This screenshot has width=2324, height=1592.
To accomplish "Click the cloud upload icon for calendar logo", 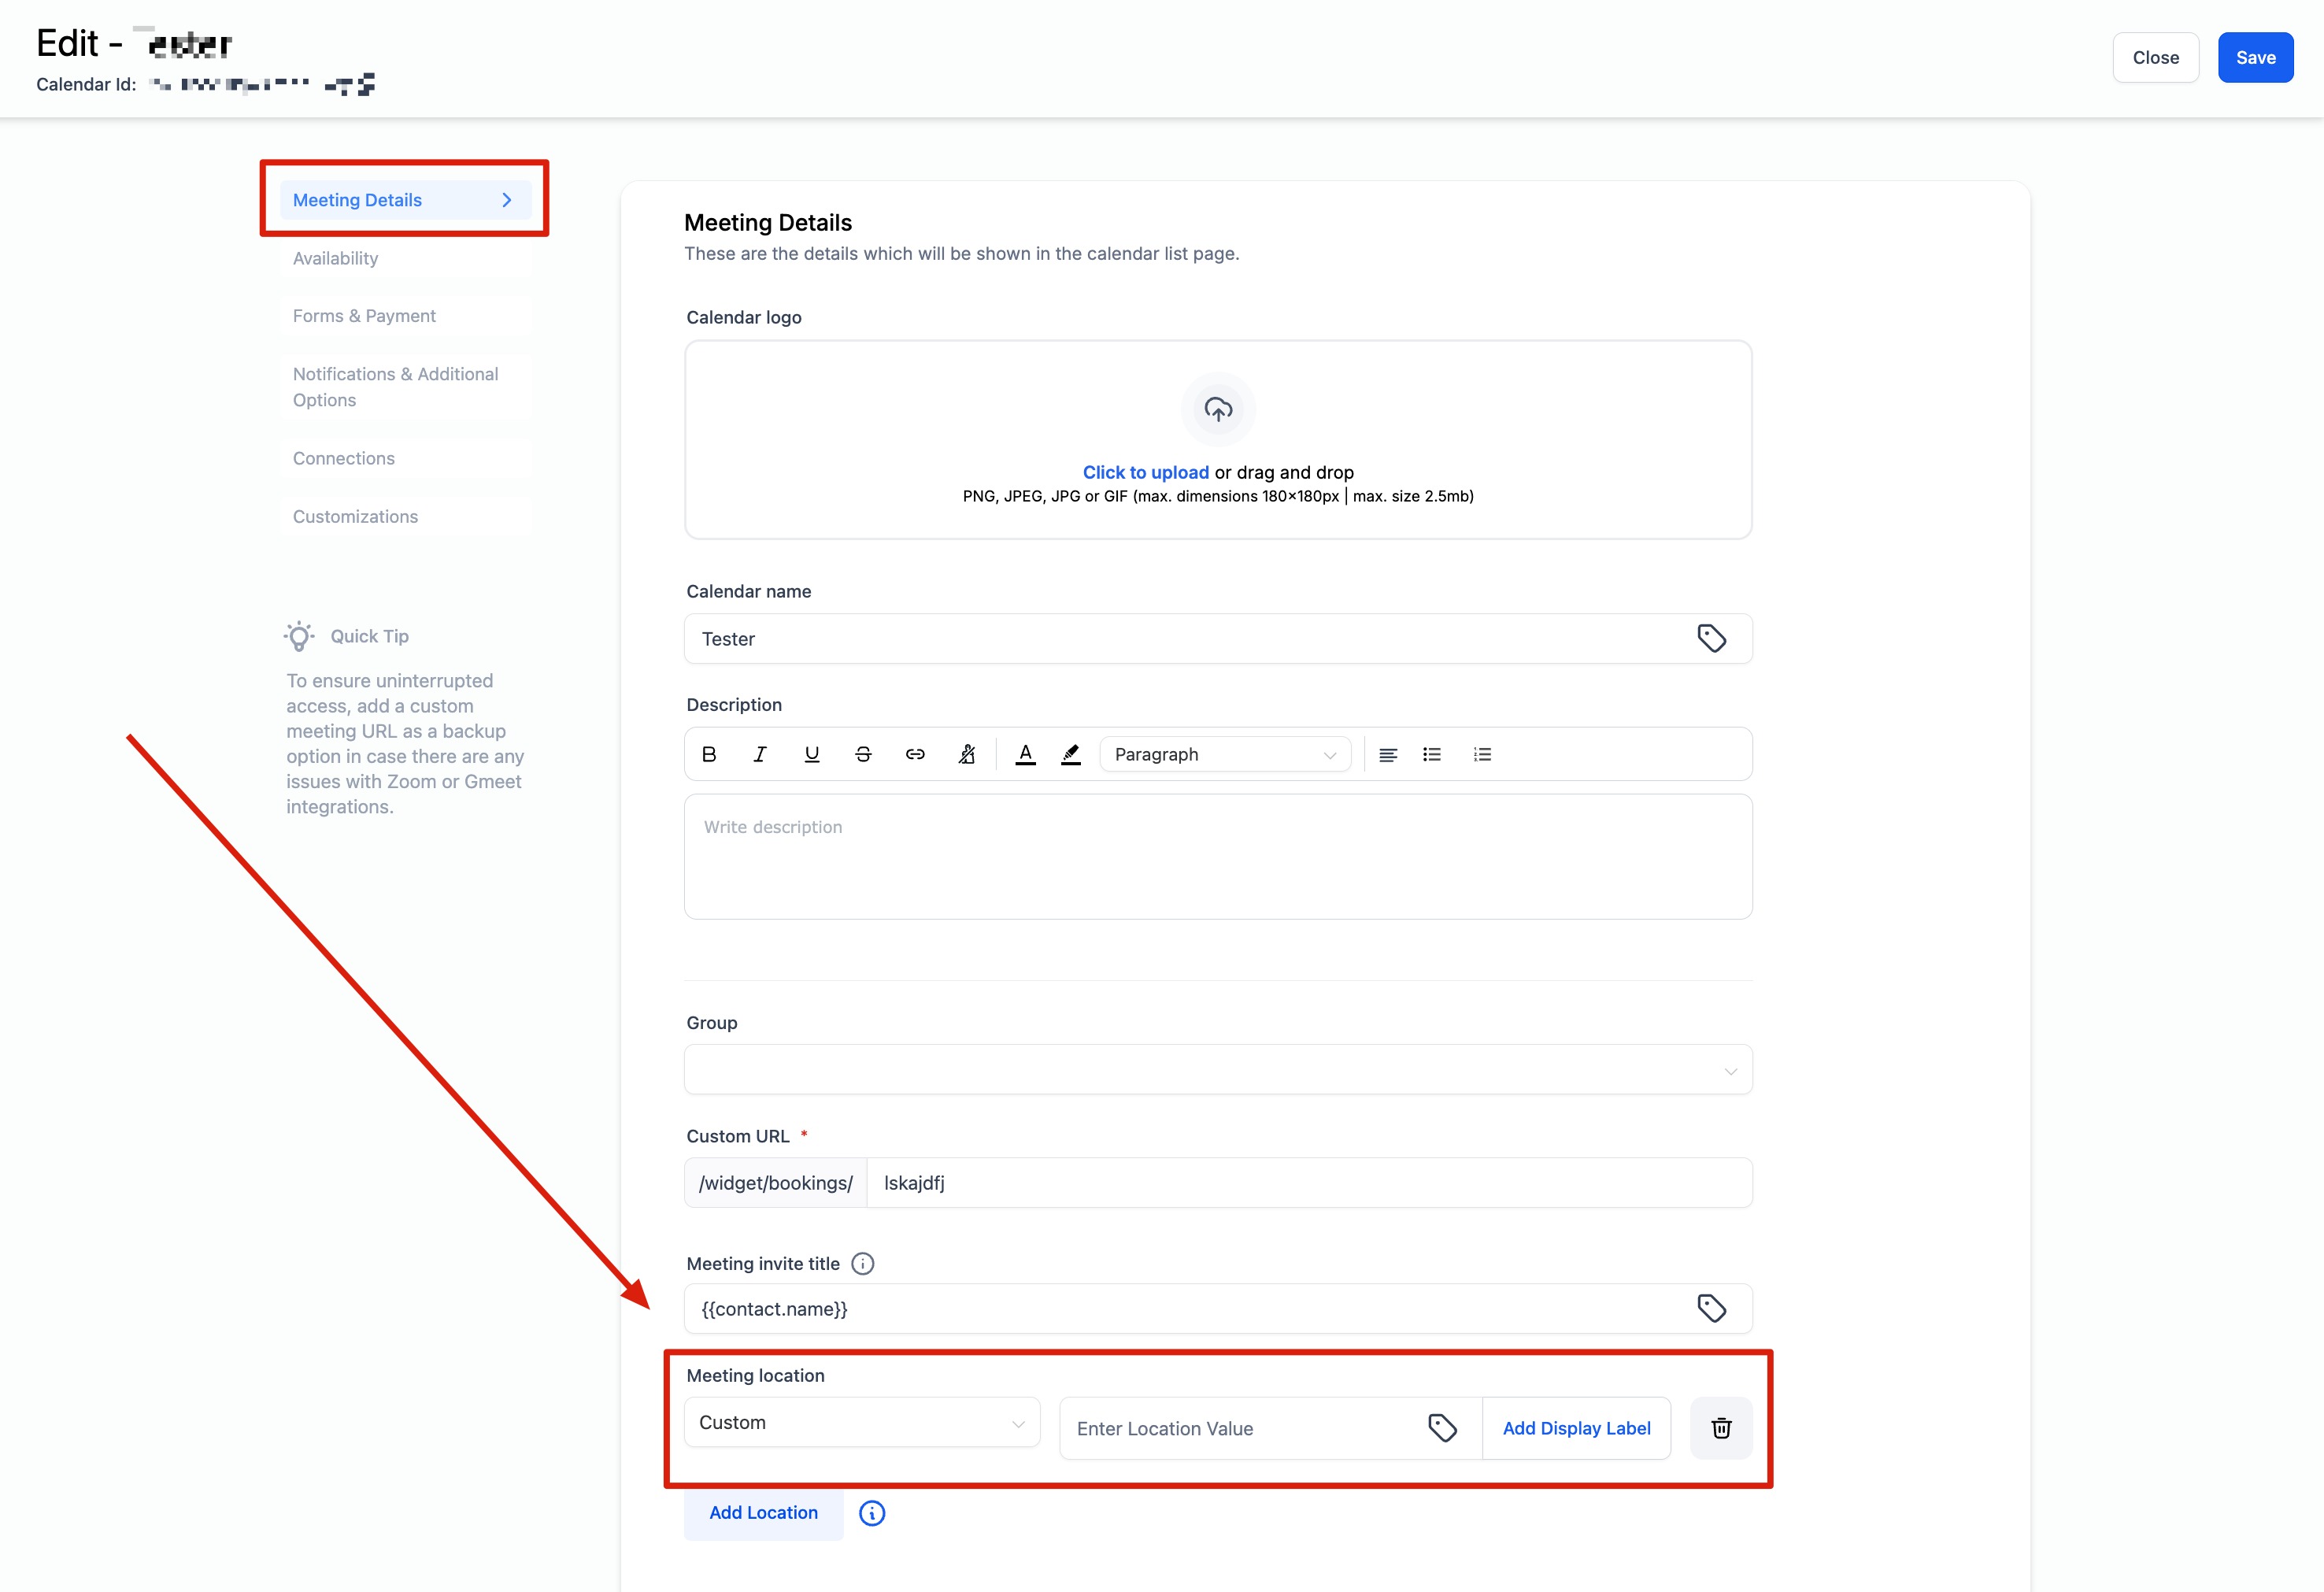I will (1218, 409).
